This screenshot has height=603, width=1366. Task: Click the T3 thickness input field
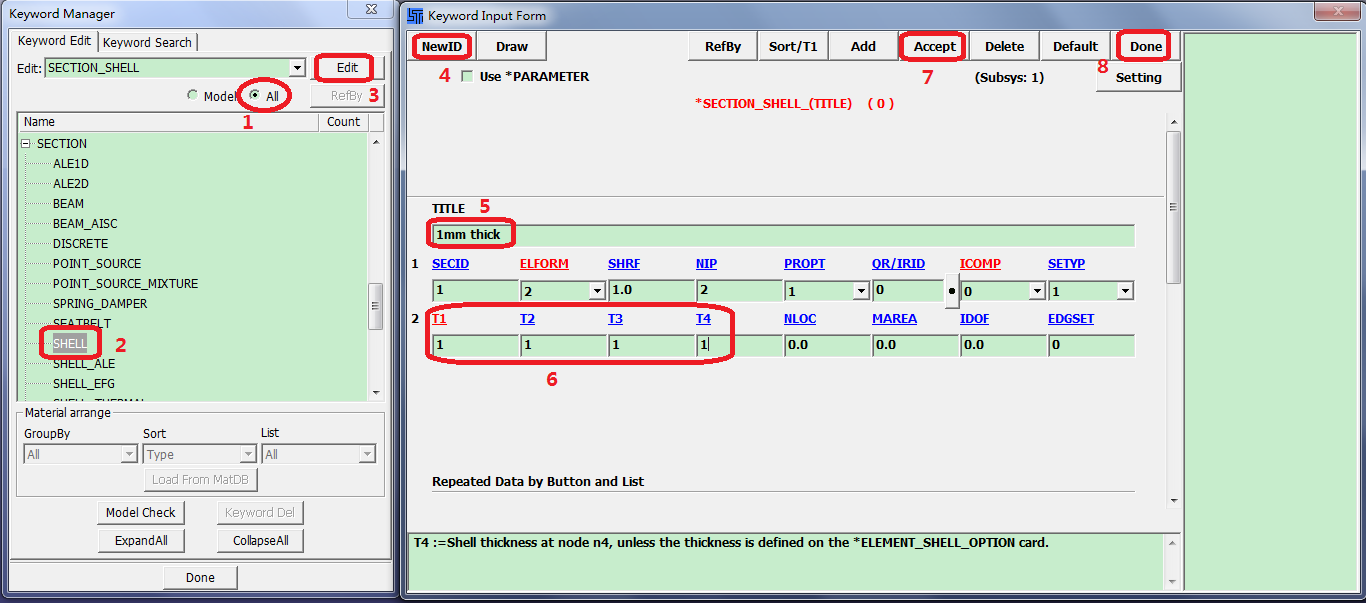650,345
